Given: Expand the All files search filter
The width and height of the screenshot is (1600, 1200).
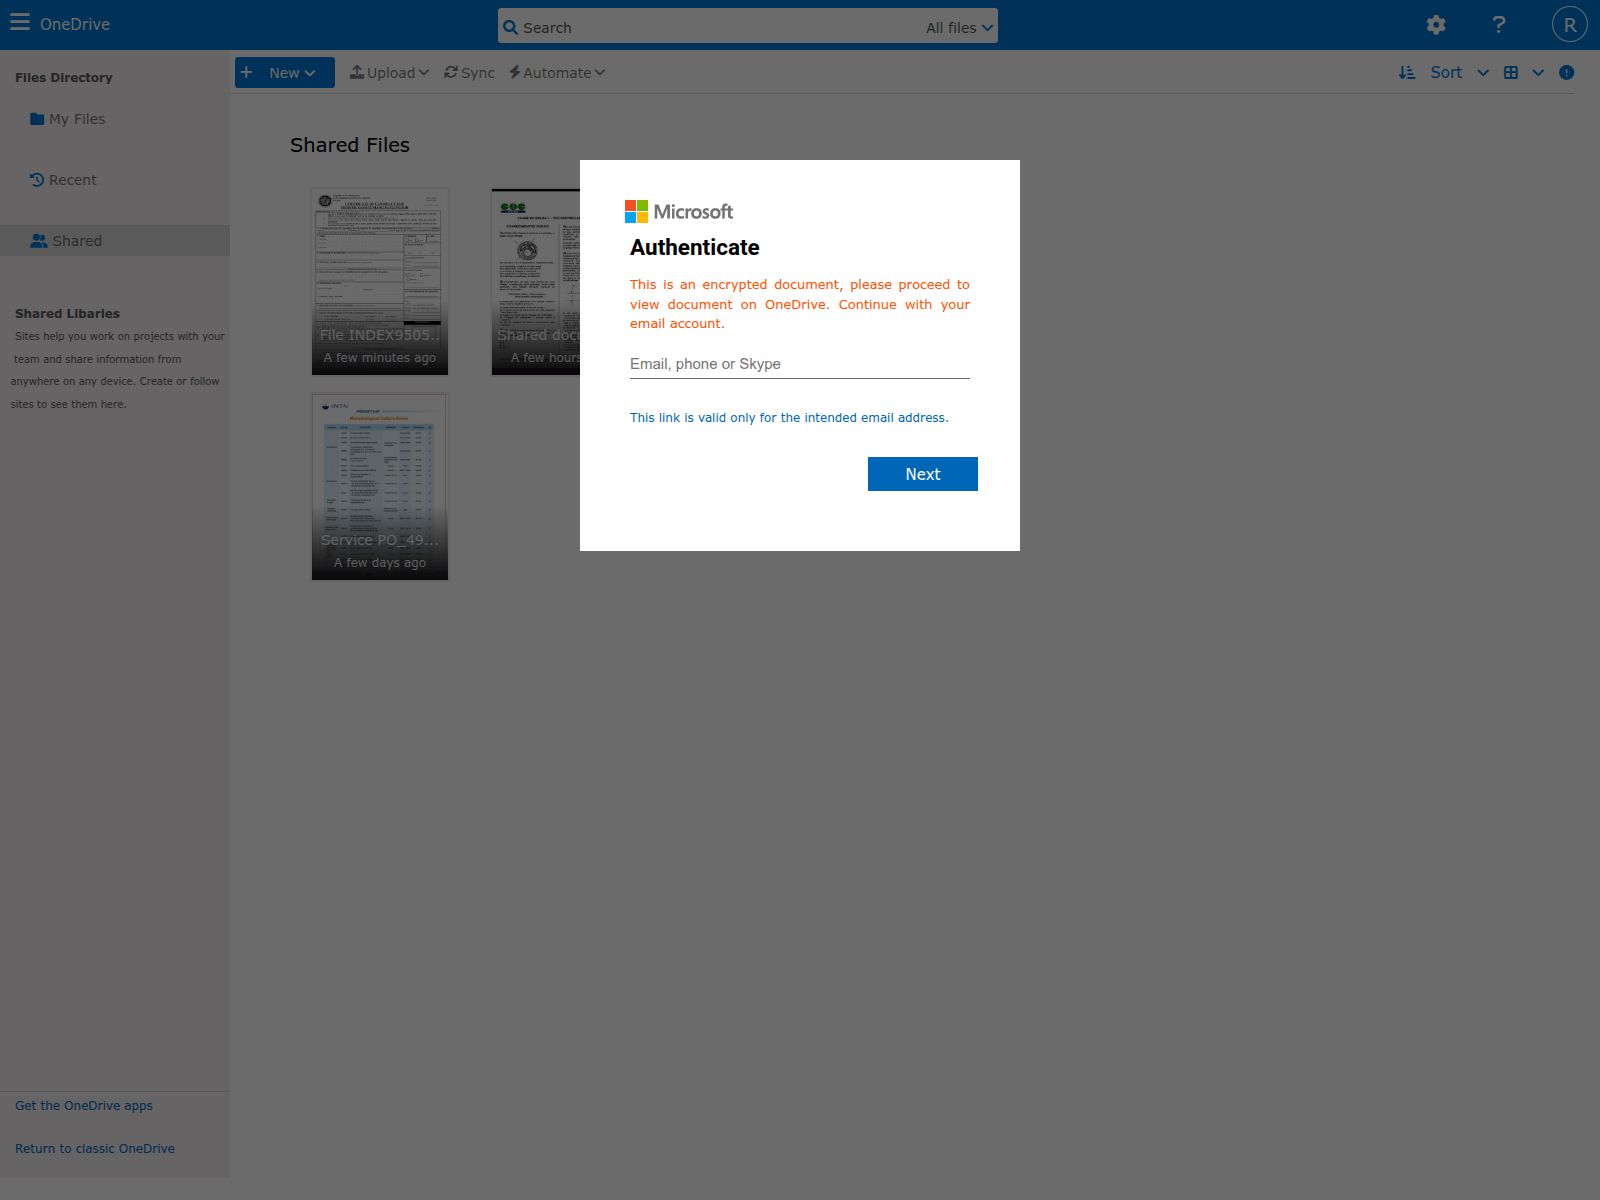Looking at the screenshot, I should click(959, 28).
